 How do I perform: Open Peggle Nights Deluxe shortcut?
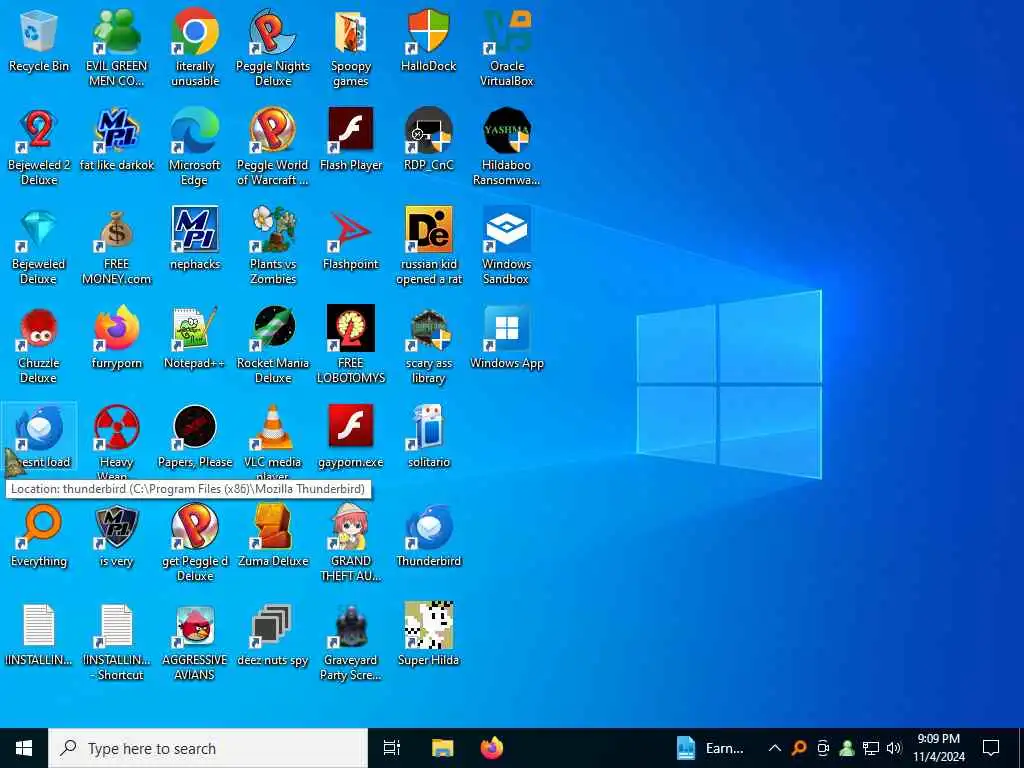(272, 47)
